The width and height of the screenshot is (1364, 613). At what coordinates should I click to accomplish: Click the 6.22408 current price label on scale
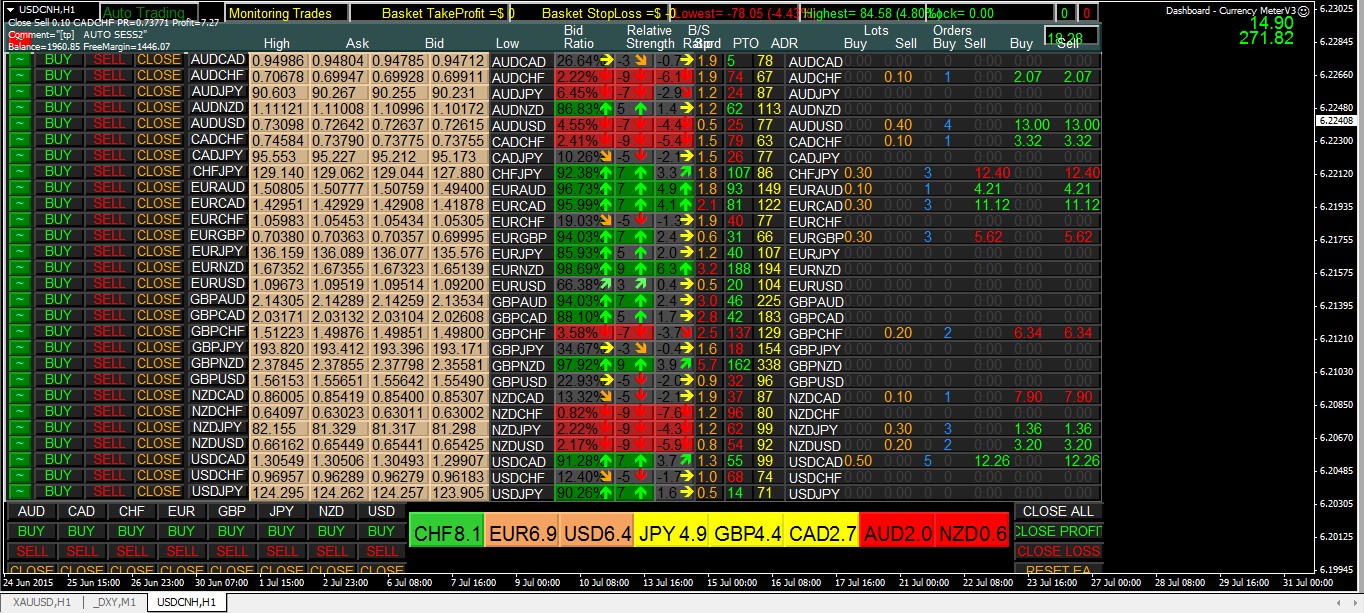1337,120
